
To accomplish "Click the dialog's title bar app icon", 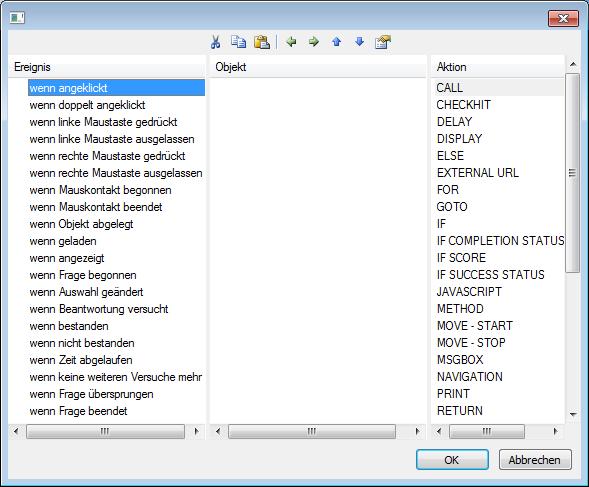I will (17, 18).
